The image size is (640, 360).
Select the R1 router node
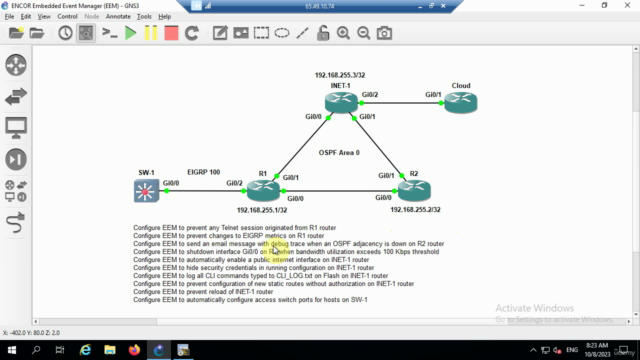pos(263,191)
